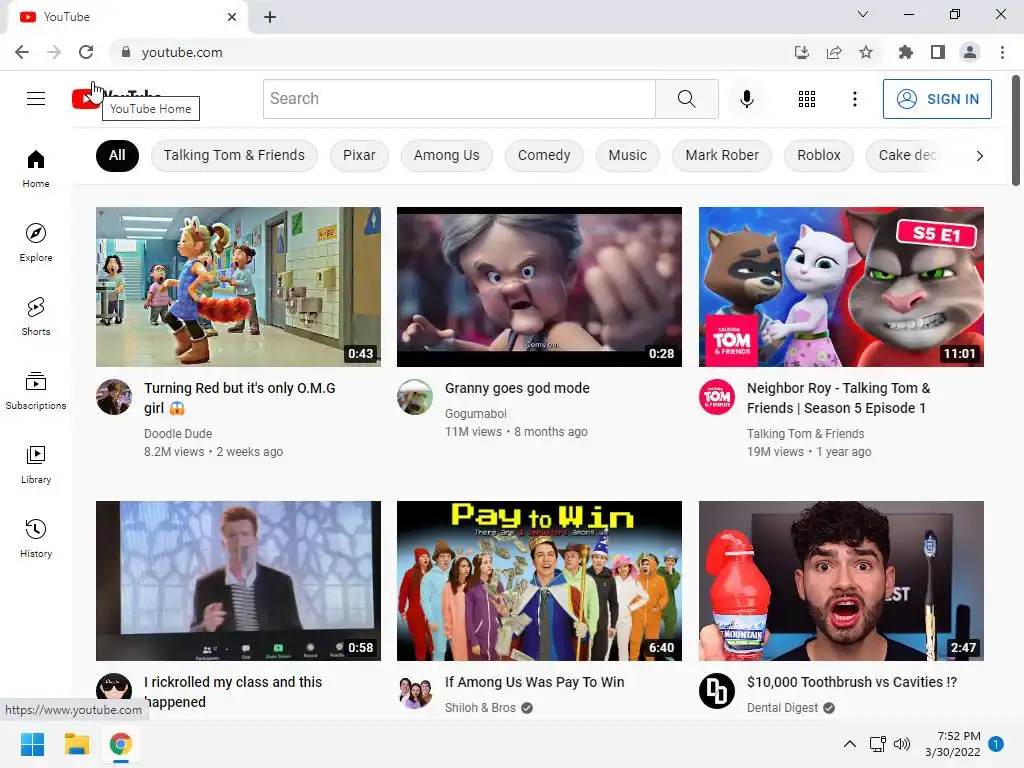Play Pay to Win video thumbnail
This screenshot has width=1024, height=768.
click(x=539, y=581)
